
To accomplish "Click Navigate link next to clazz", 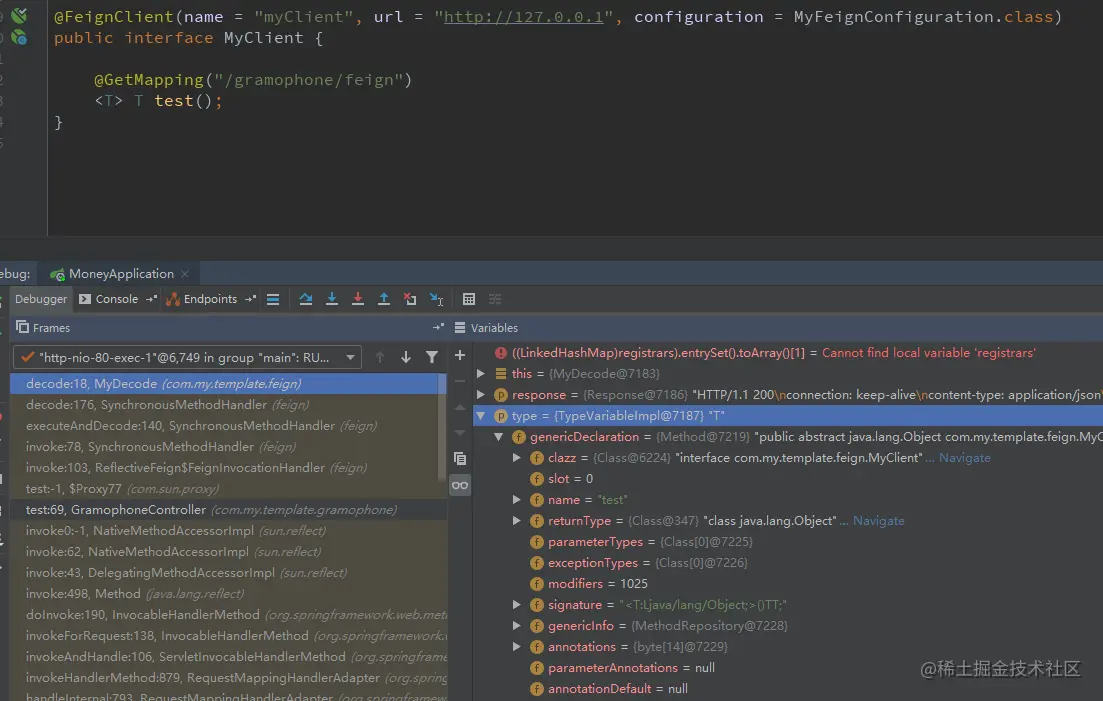I will tap(964, 458).
